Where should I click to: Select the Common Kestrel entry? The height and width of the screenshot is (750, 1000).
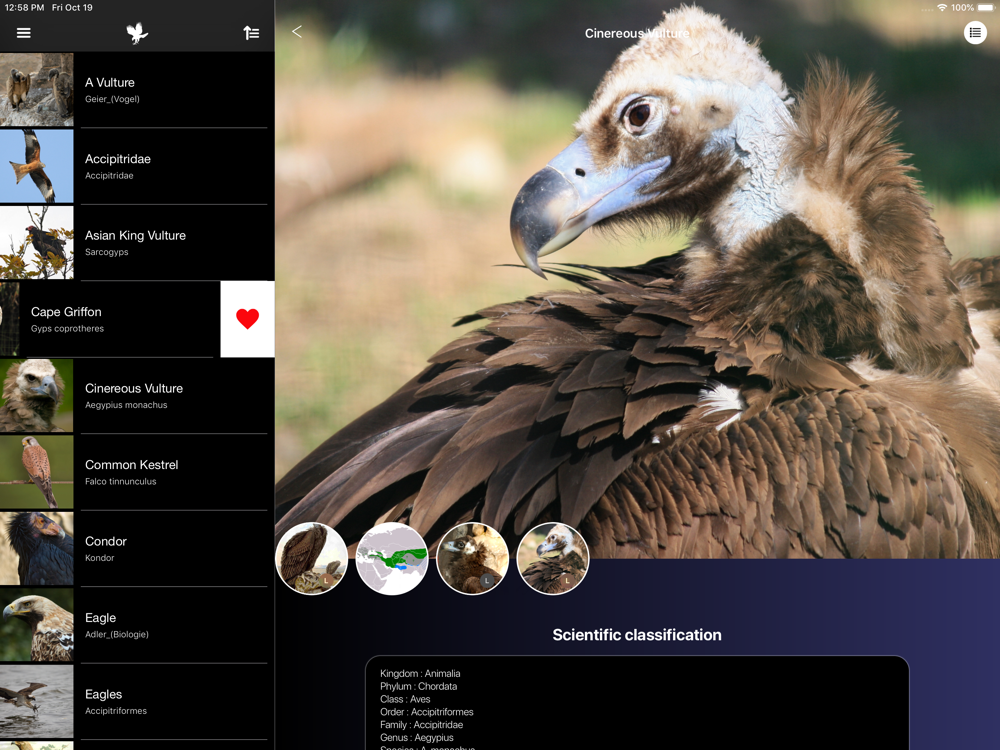tap(137, 473)
